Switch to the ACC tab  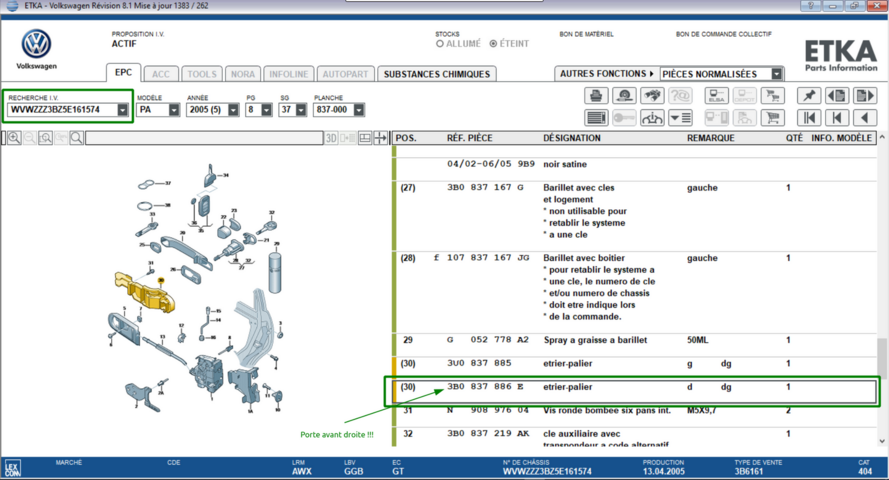(x=160, y=74)
